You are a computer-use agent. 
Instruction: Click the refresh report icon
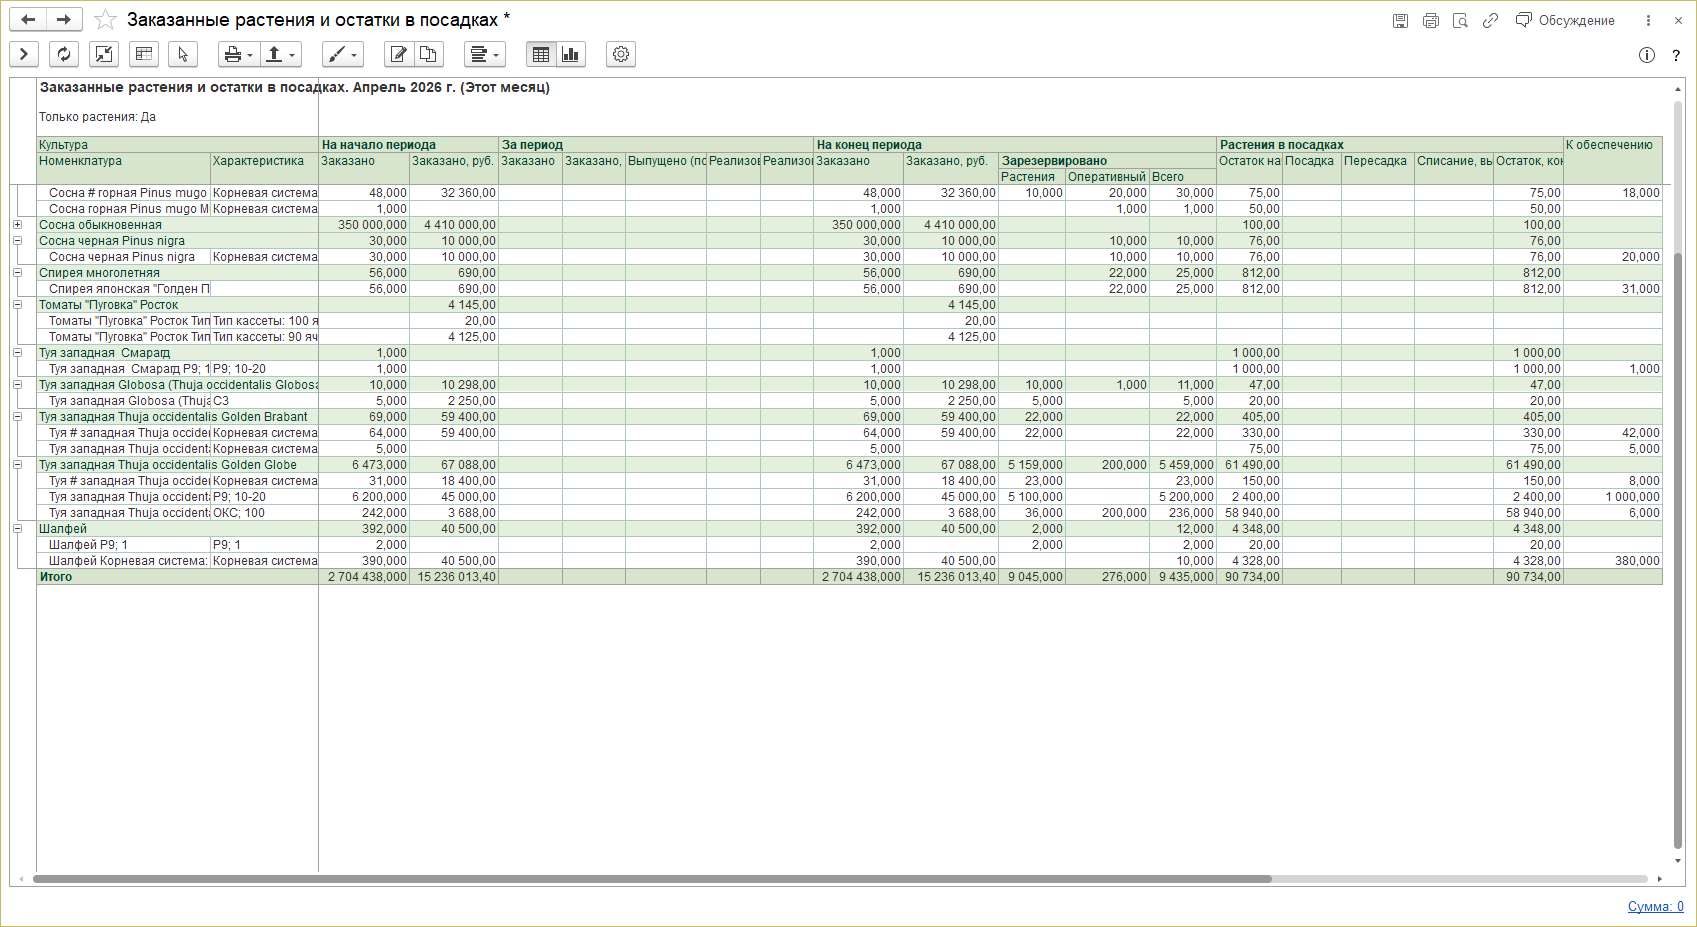[x=64, y=54]
